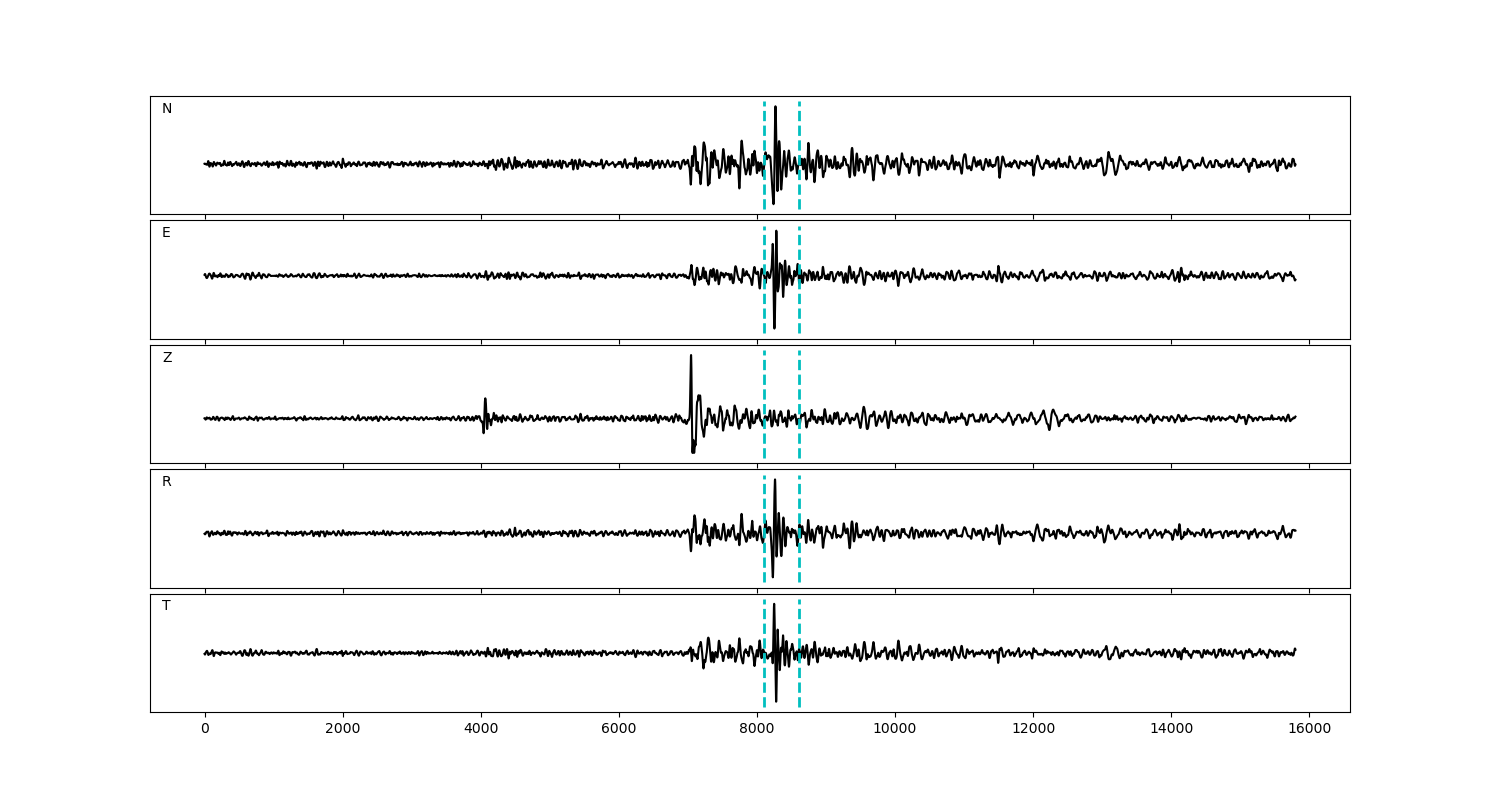Click the T component panel label
This screenshot has height=800, width=1500.
[166, 606]
